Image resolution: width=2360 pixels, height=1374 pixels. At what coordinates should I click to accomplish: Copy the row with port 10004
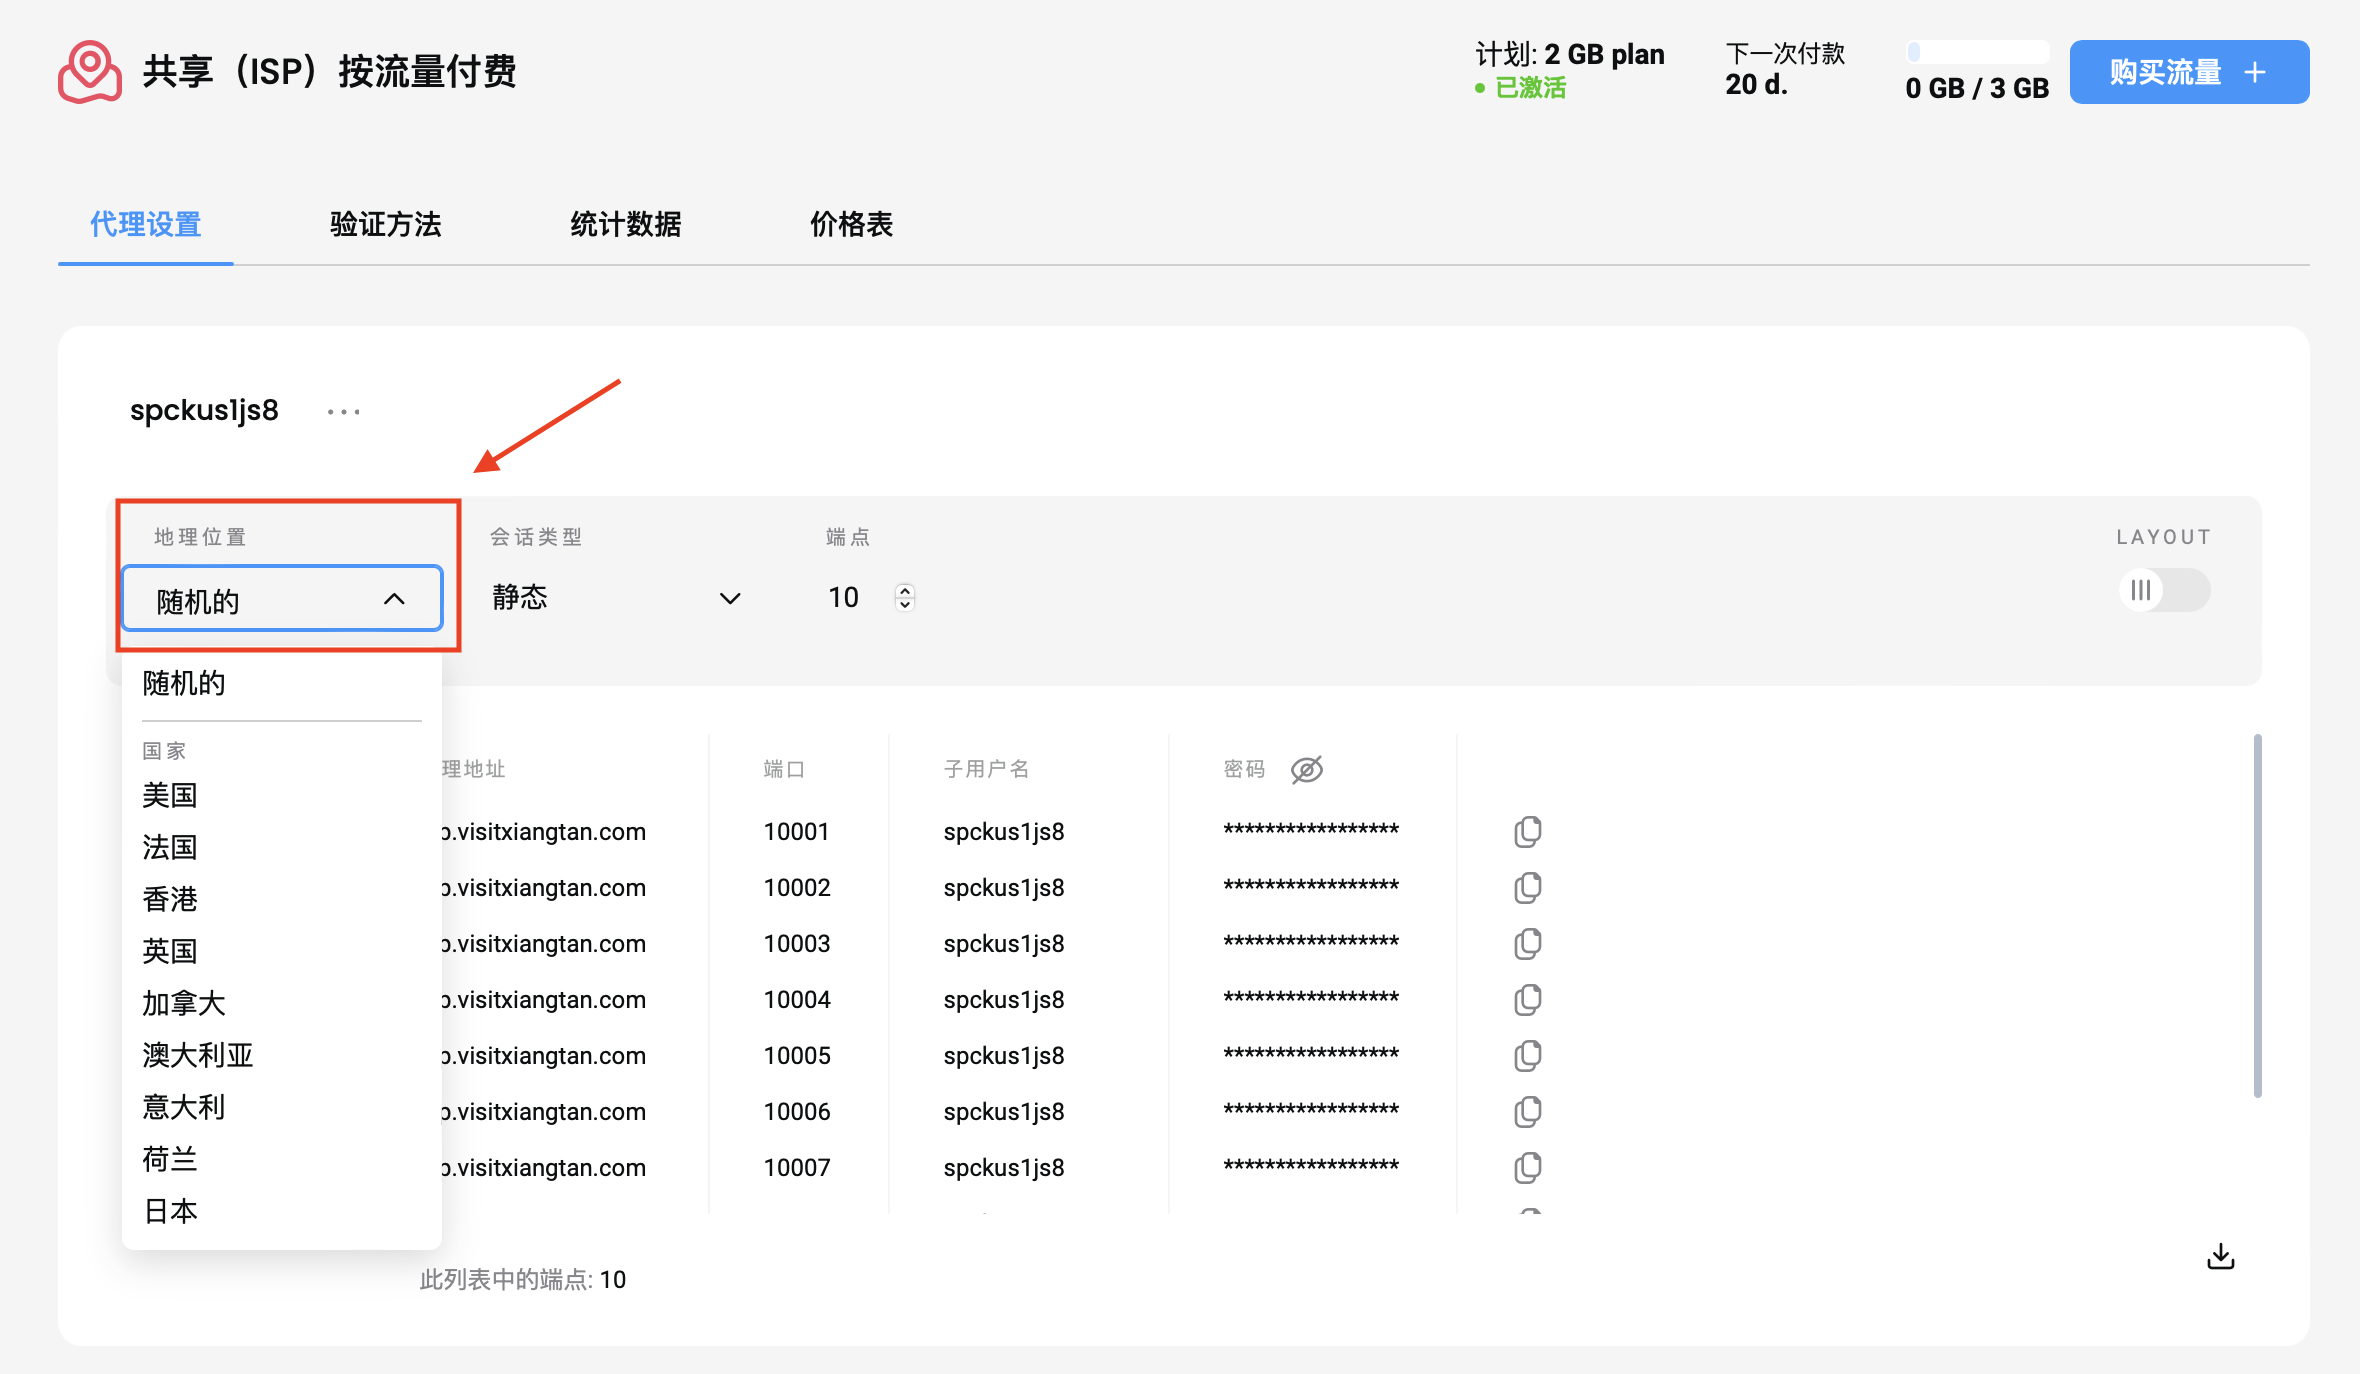pos(1527,1000)
